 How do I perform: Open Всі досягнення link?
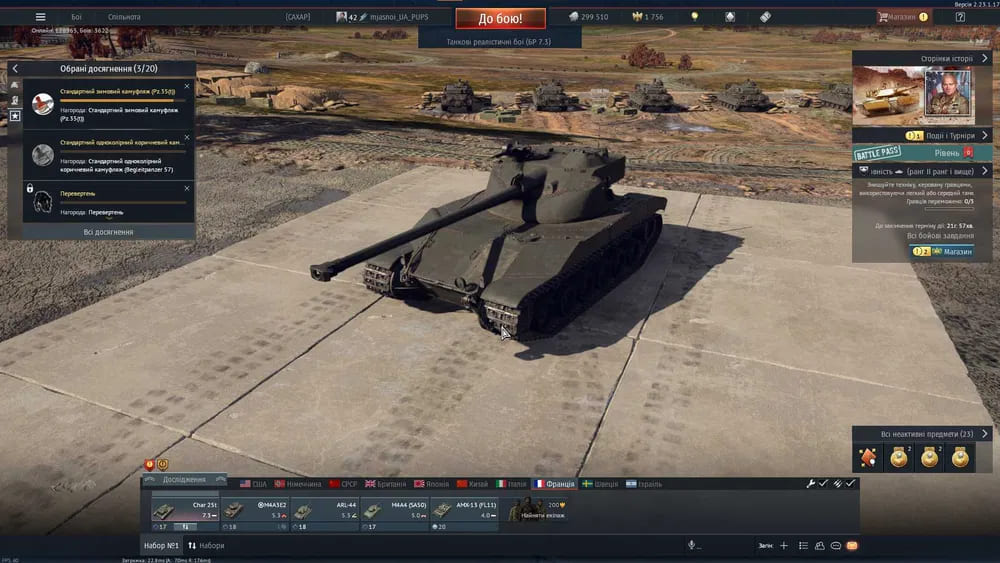coord(108,232)
